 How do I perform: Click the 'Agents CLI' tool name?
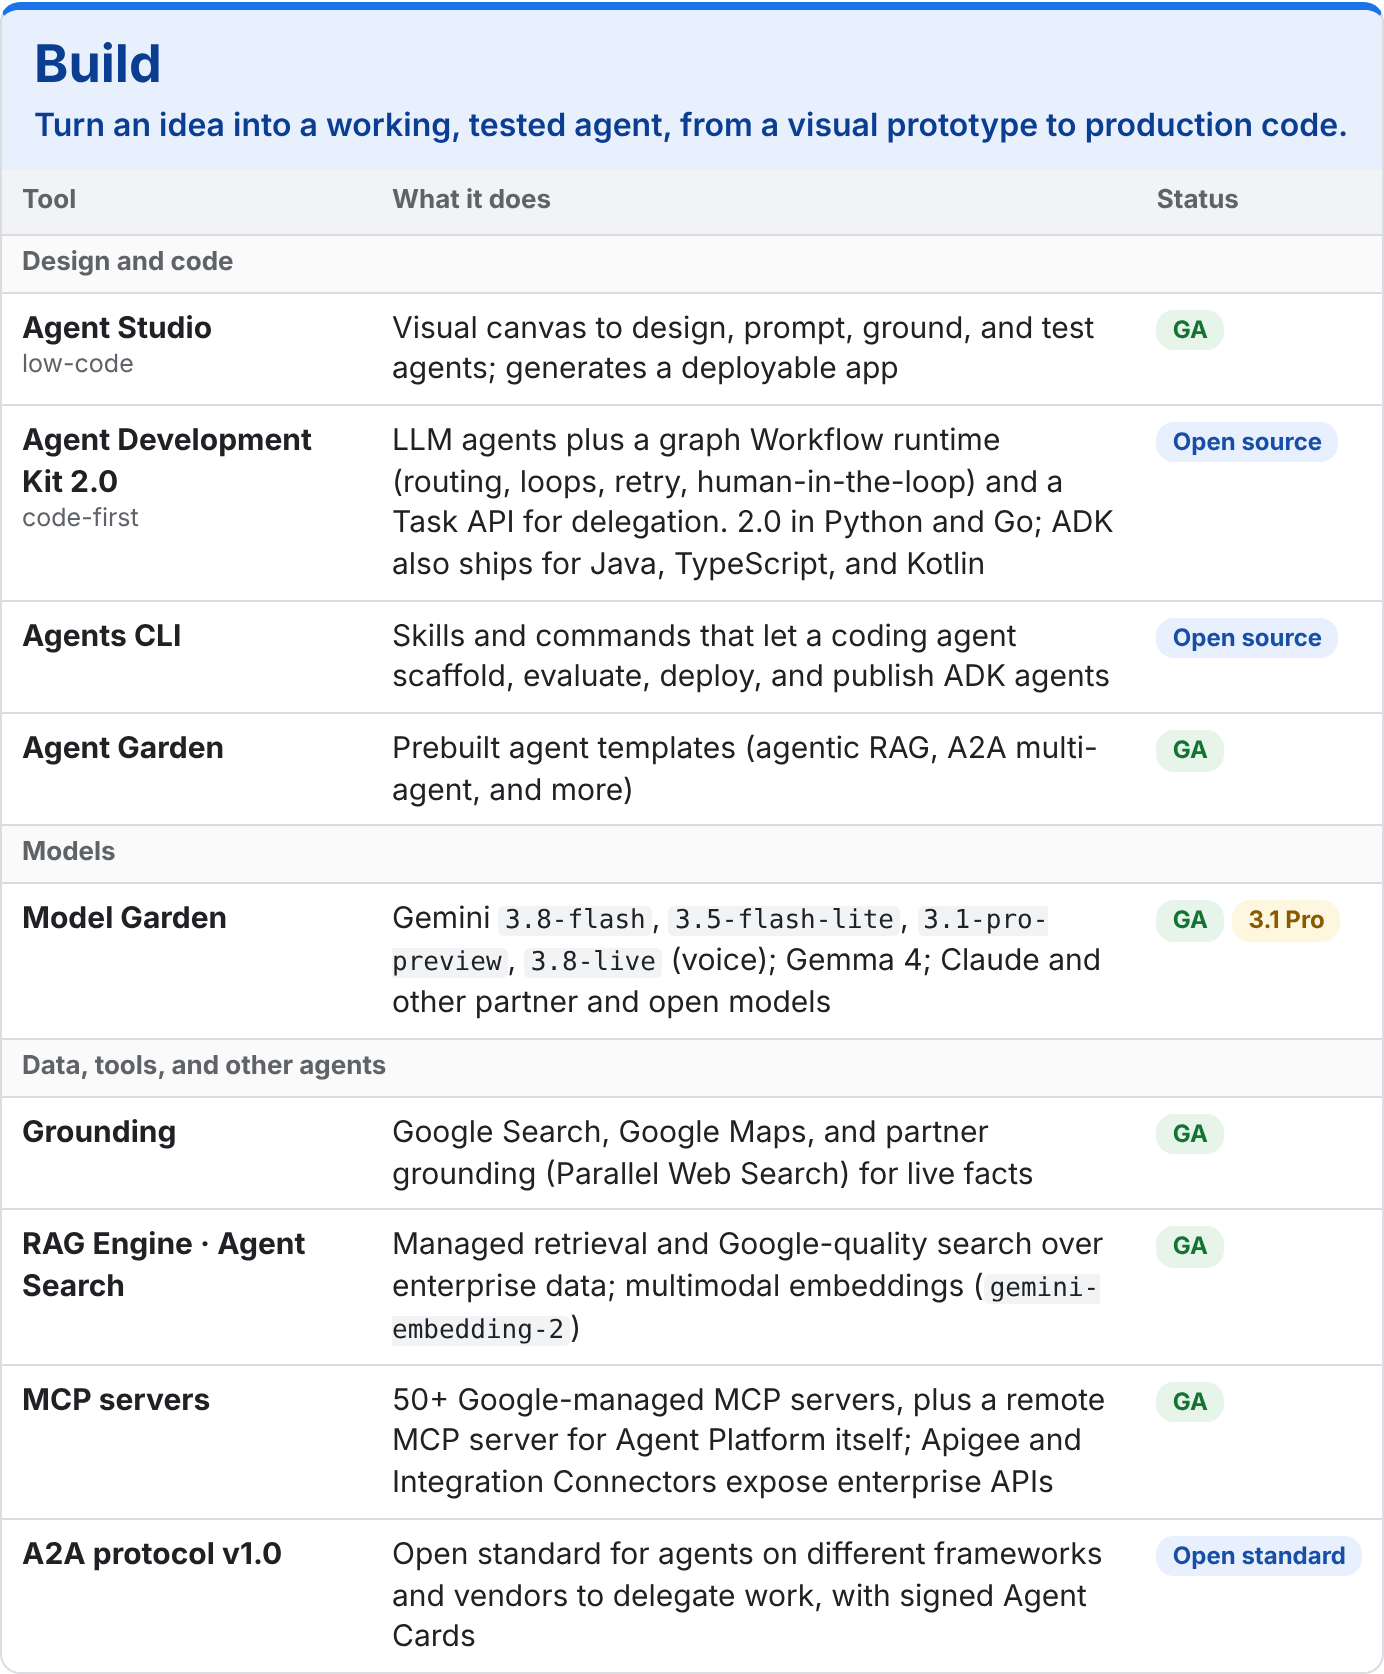(102, 636)
